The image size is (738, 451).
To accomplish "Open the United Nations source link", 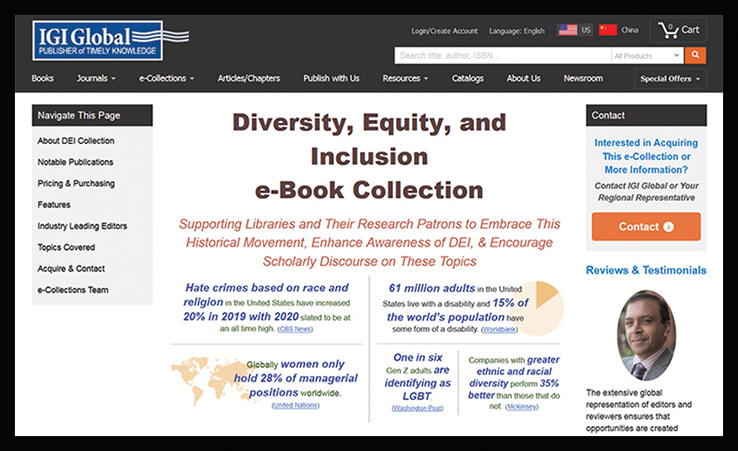I will pyautogui.click(x=296, y=405).
